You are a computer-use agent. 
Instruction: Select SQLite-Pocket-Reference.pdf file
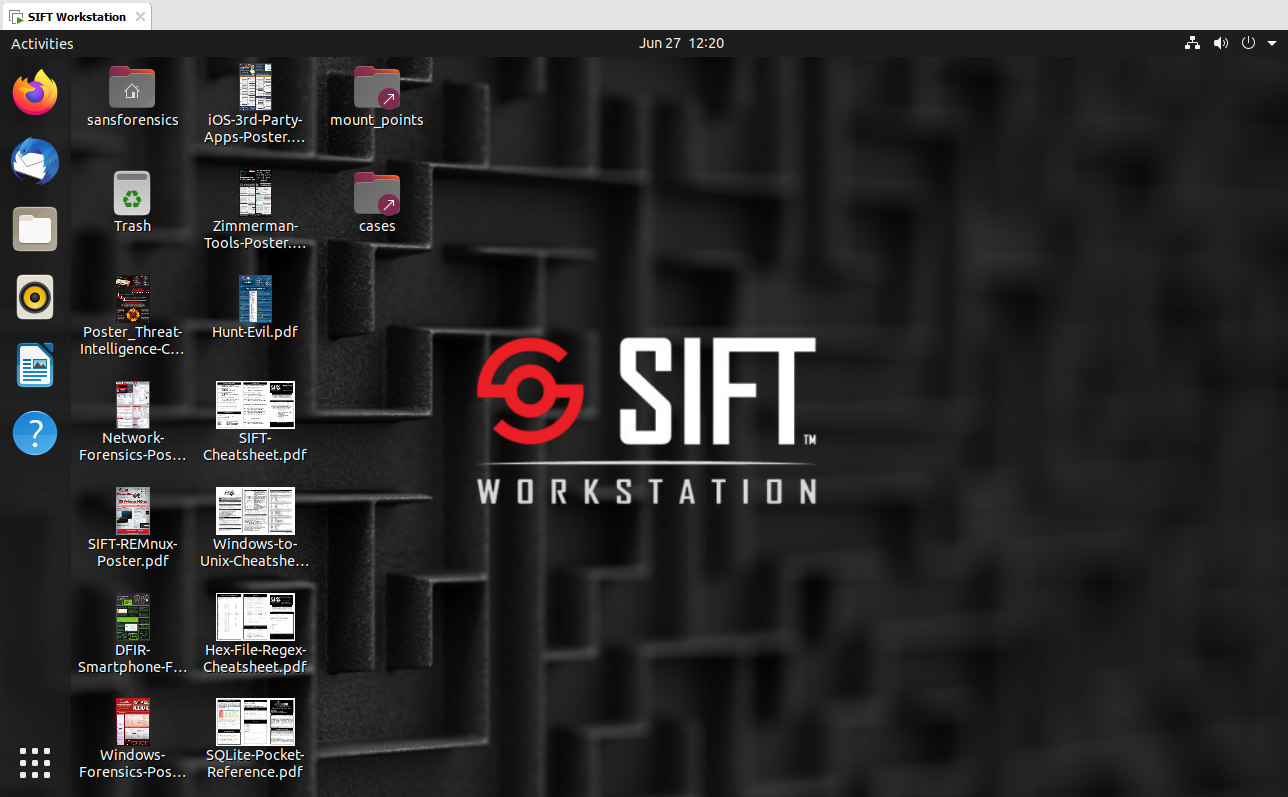click(x=255, y=722)
